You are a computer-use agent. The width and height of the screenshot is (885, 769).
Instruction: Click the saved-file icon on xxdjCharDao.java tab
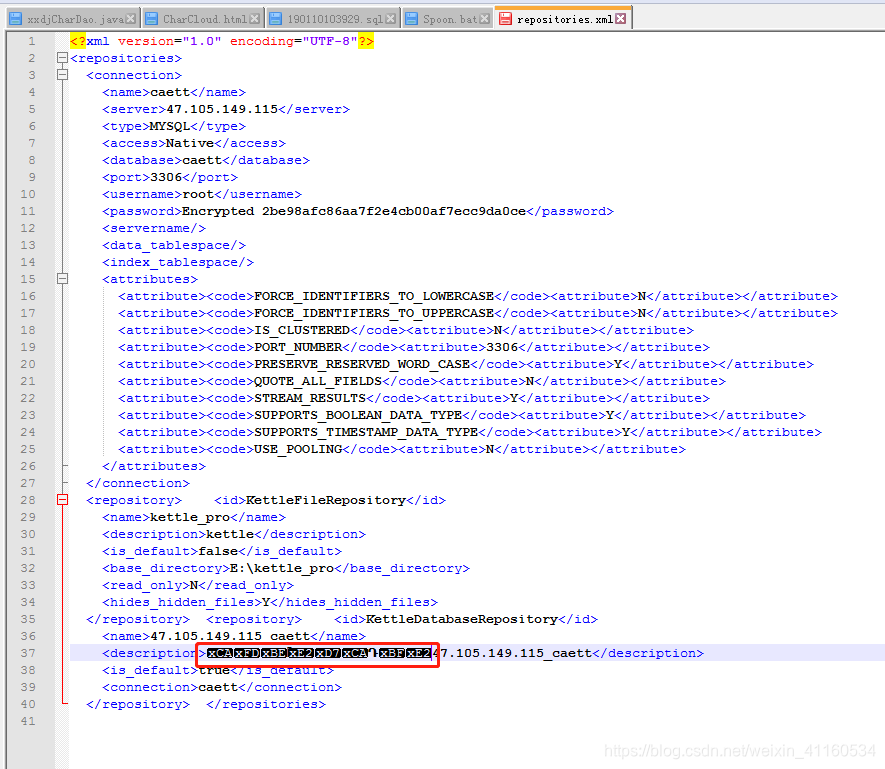tap(16, 19)
